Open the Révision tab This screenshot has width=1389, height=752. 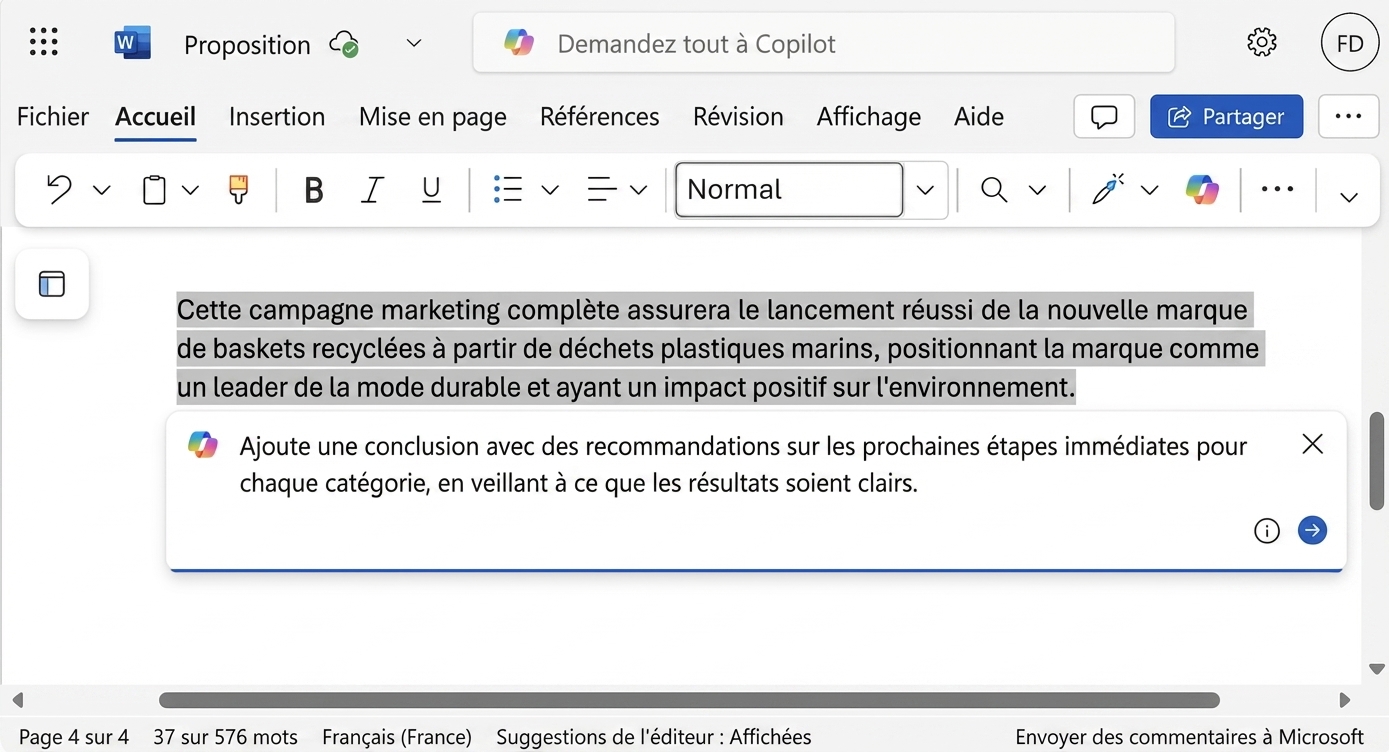point(738,117)
